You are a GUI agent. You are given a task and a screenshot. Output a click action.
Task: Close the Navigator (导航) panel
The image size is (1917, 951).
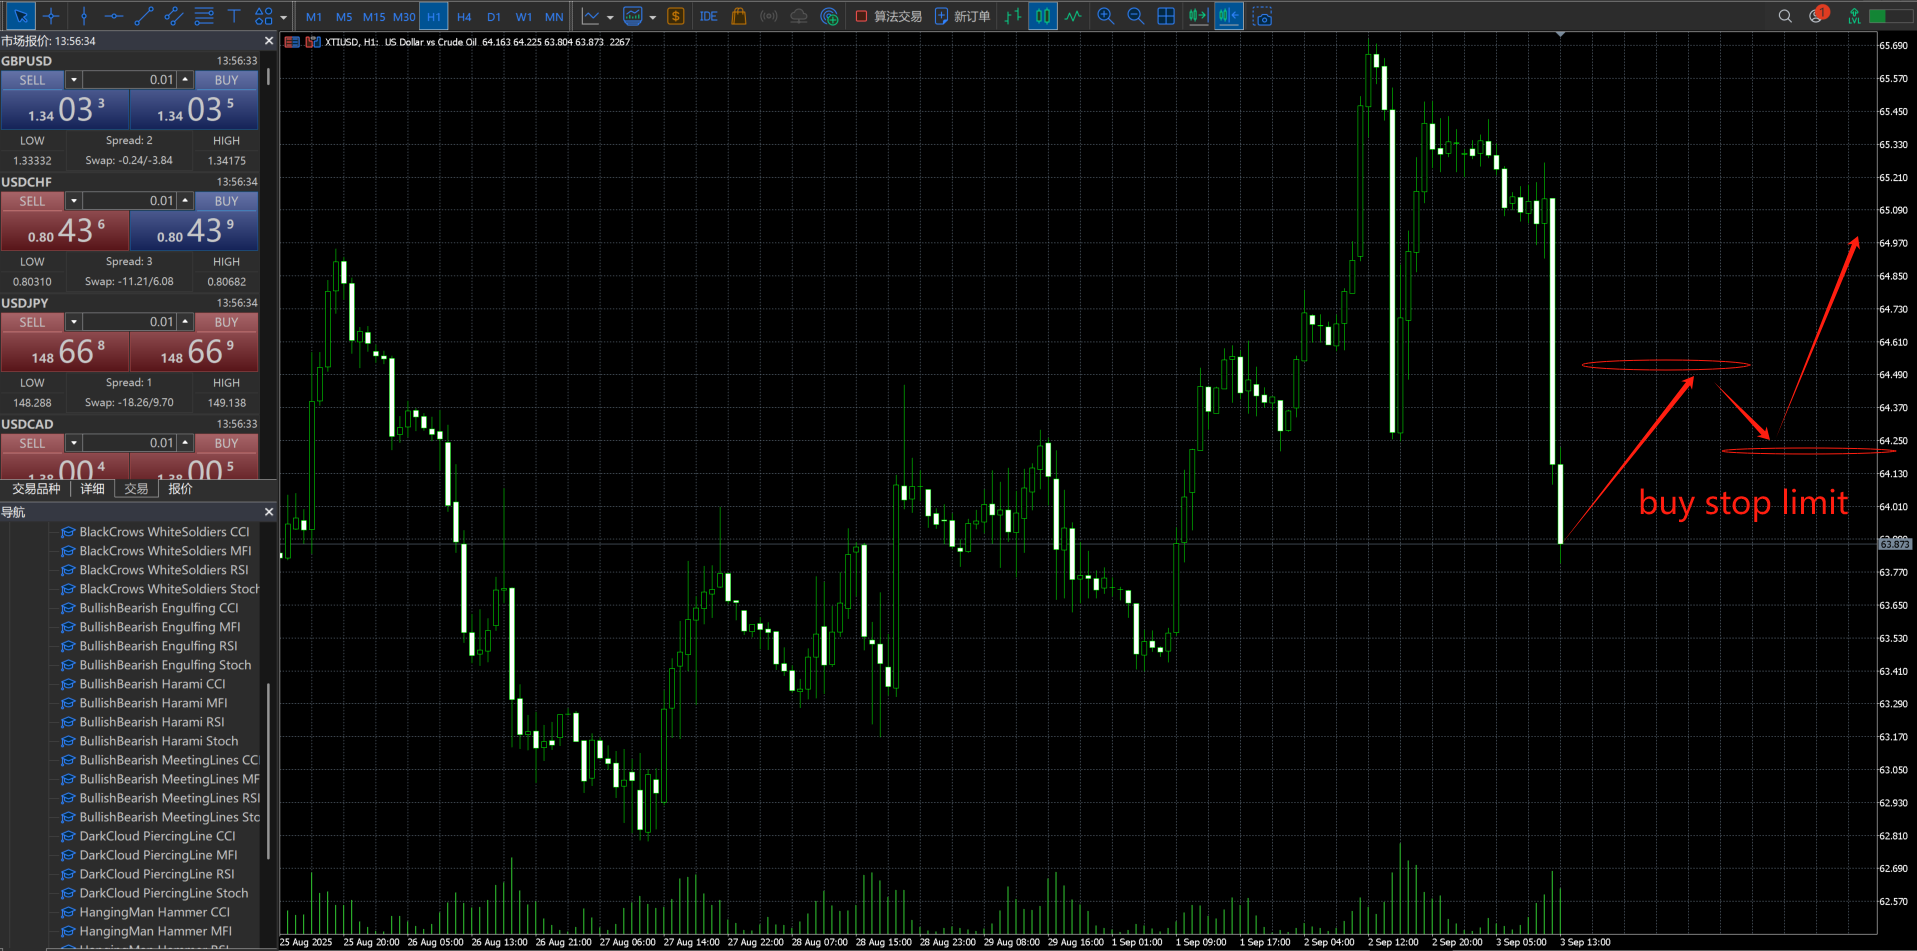tap(268, 512)
